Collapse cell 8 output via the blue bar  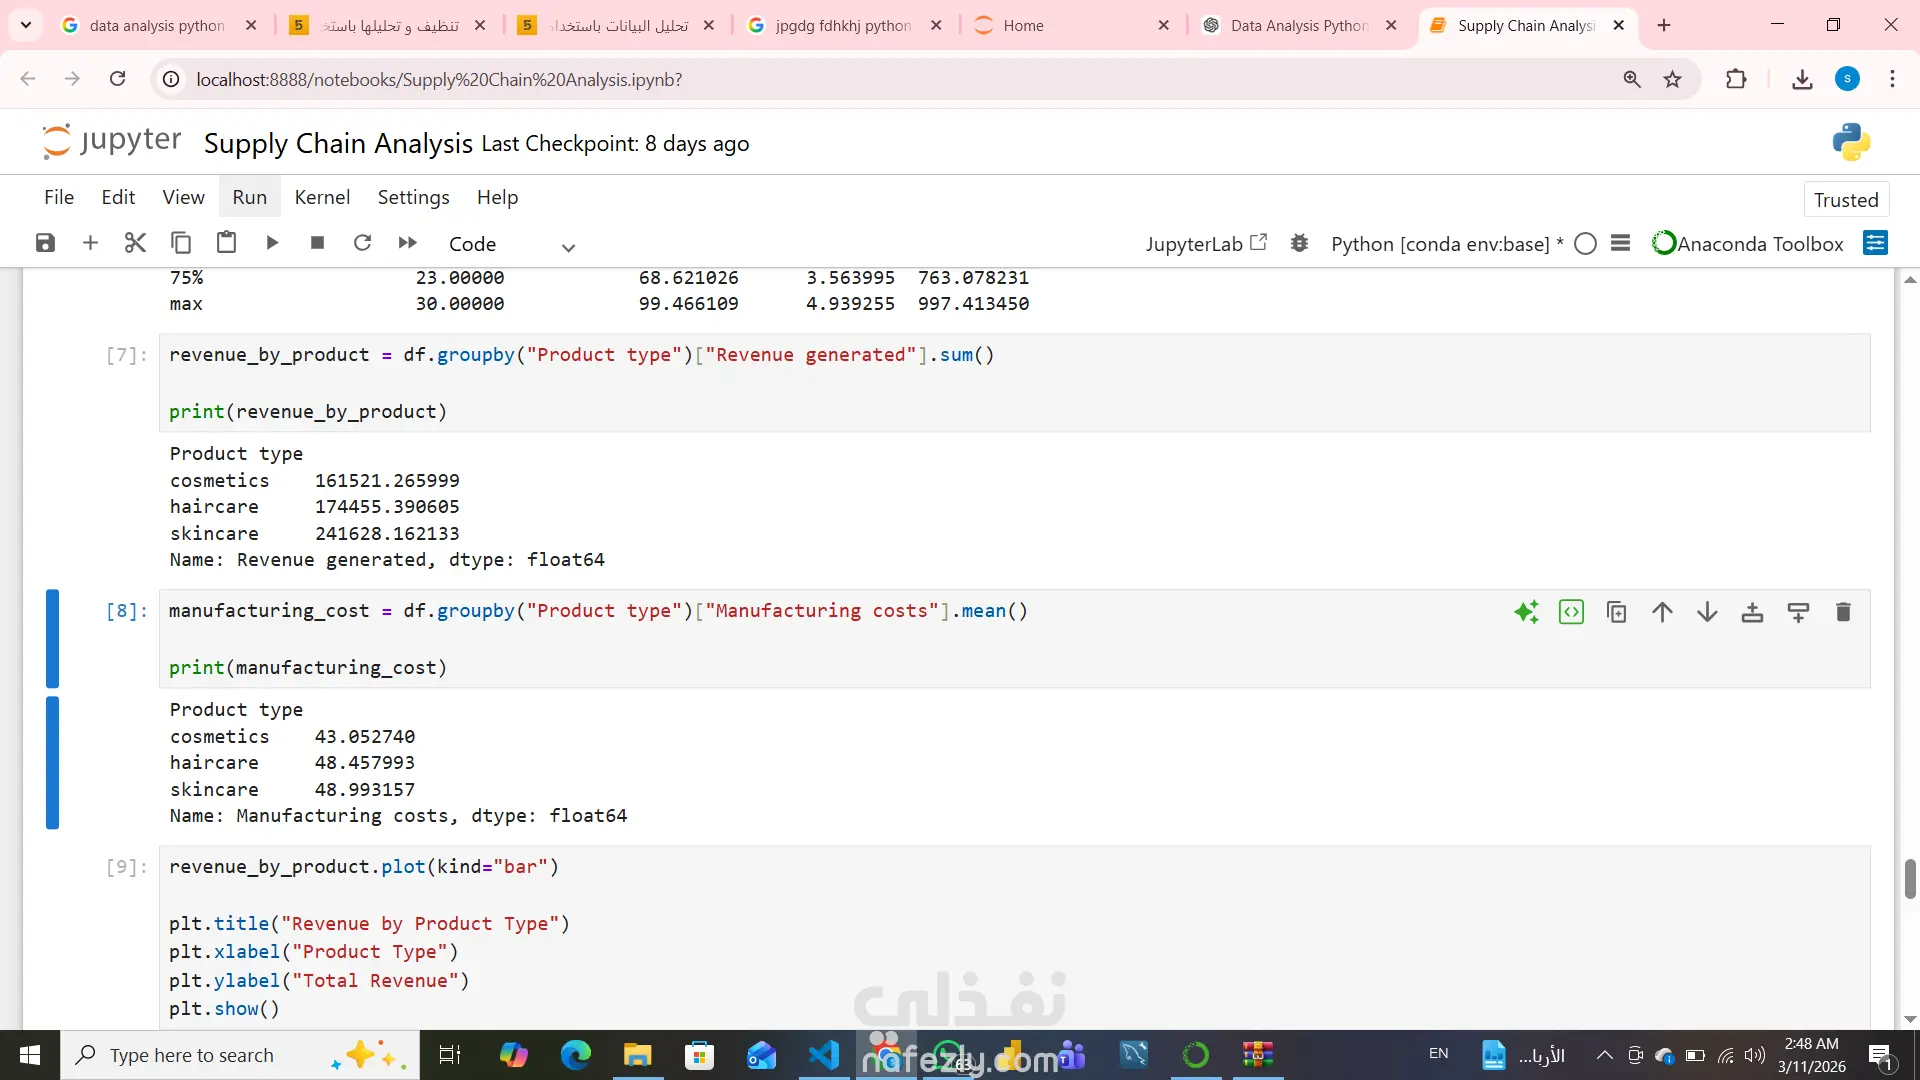52,763
